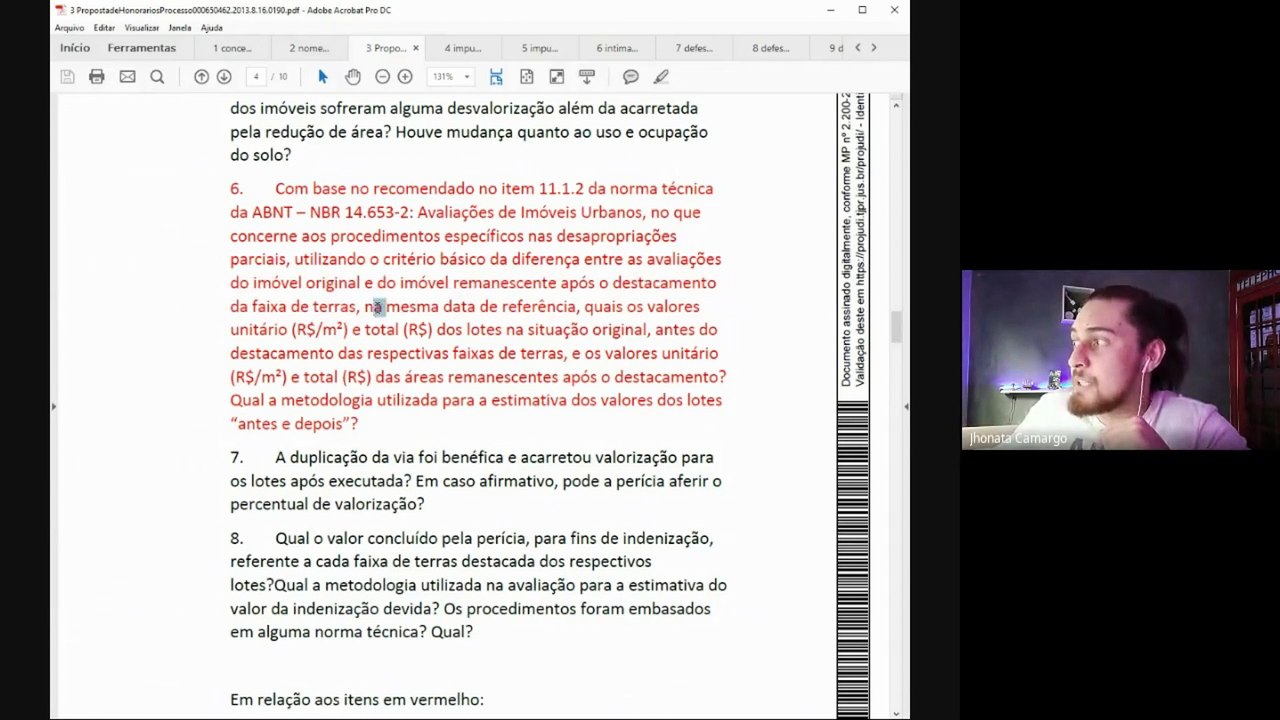This screenshot has height=720, width=1280.
Task: Open the Arquivo menu
Action: 69,28
